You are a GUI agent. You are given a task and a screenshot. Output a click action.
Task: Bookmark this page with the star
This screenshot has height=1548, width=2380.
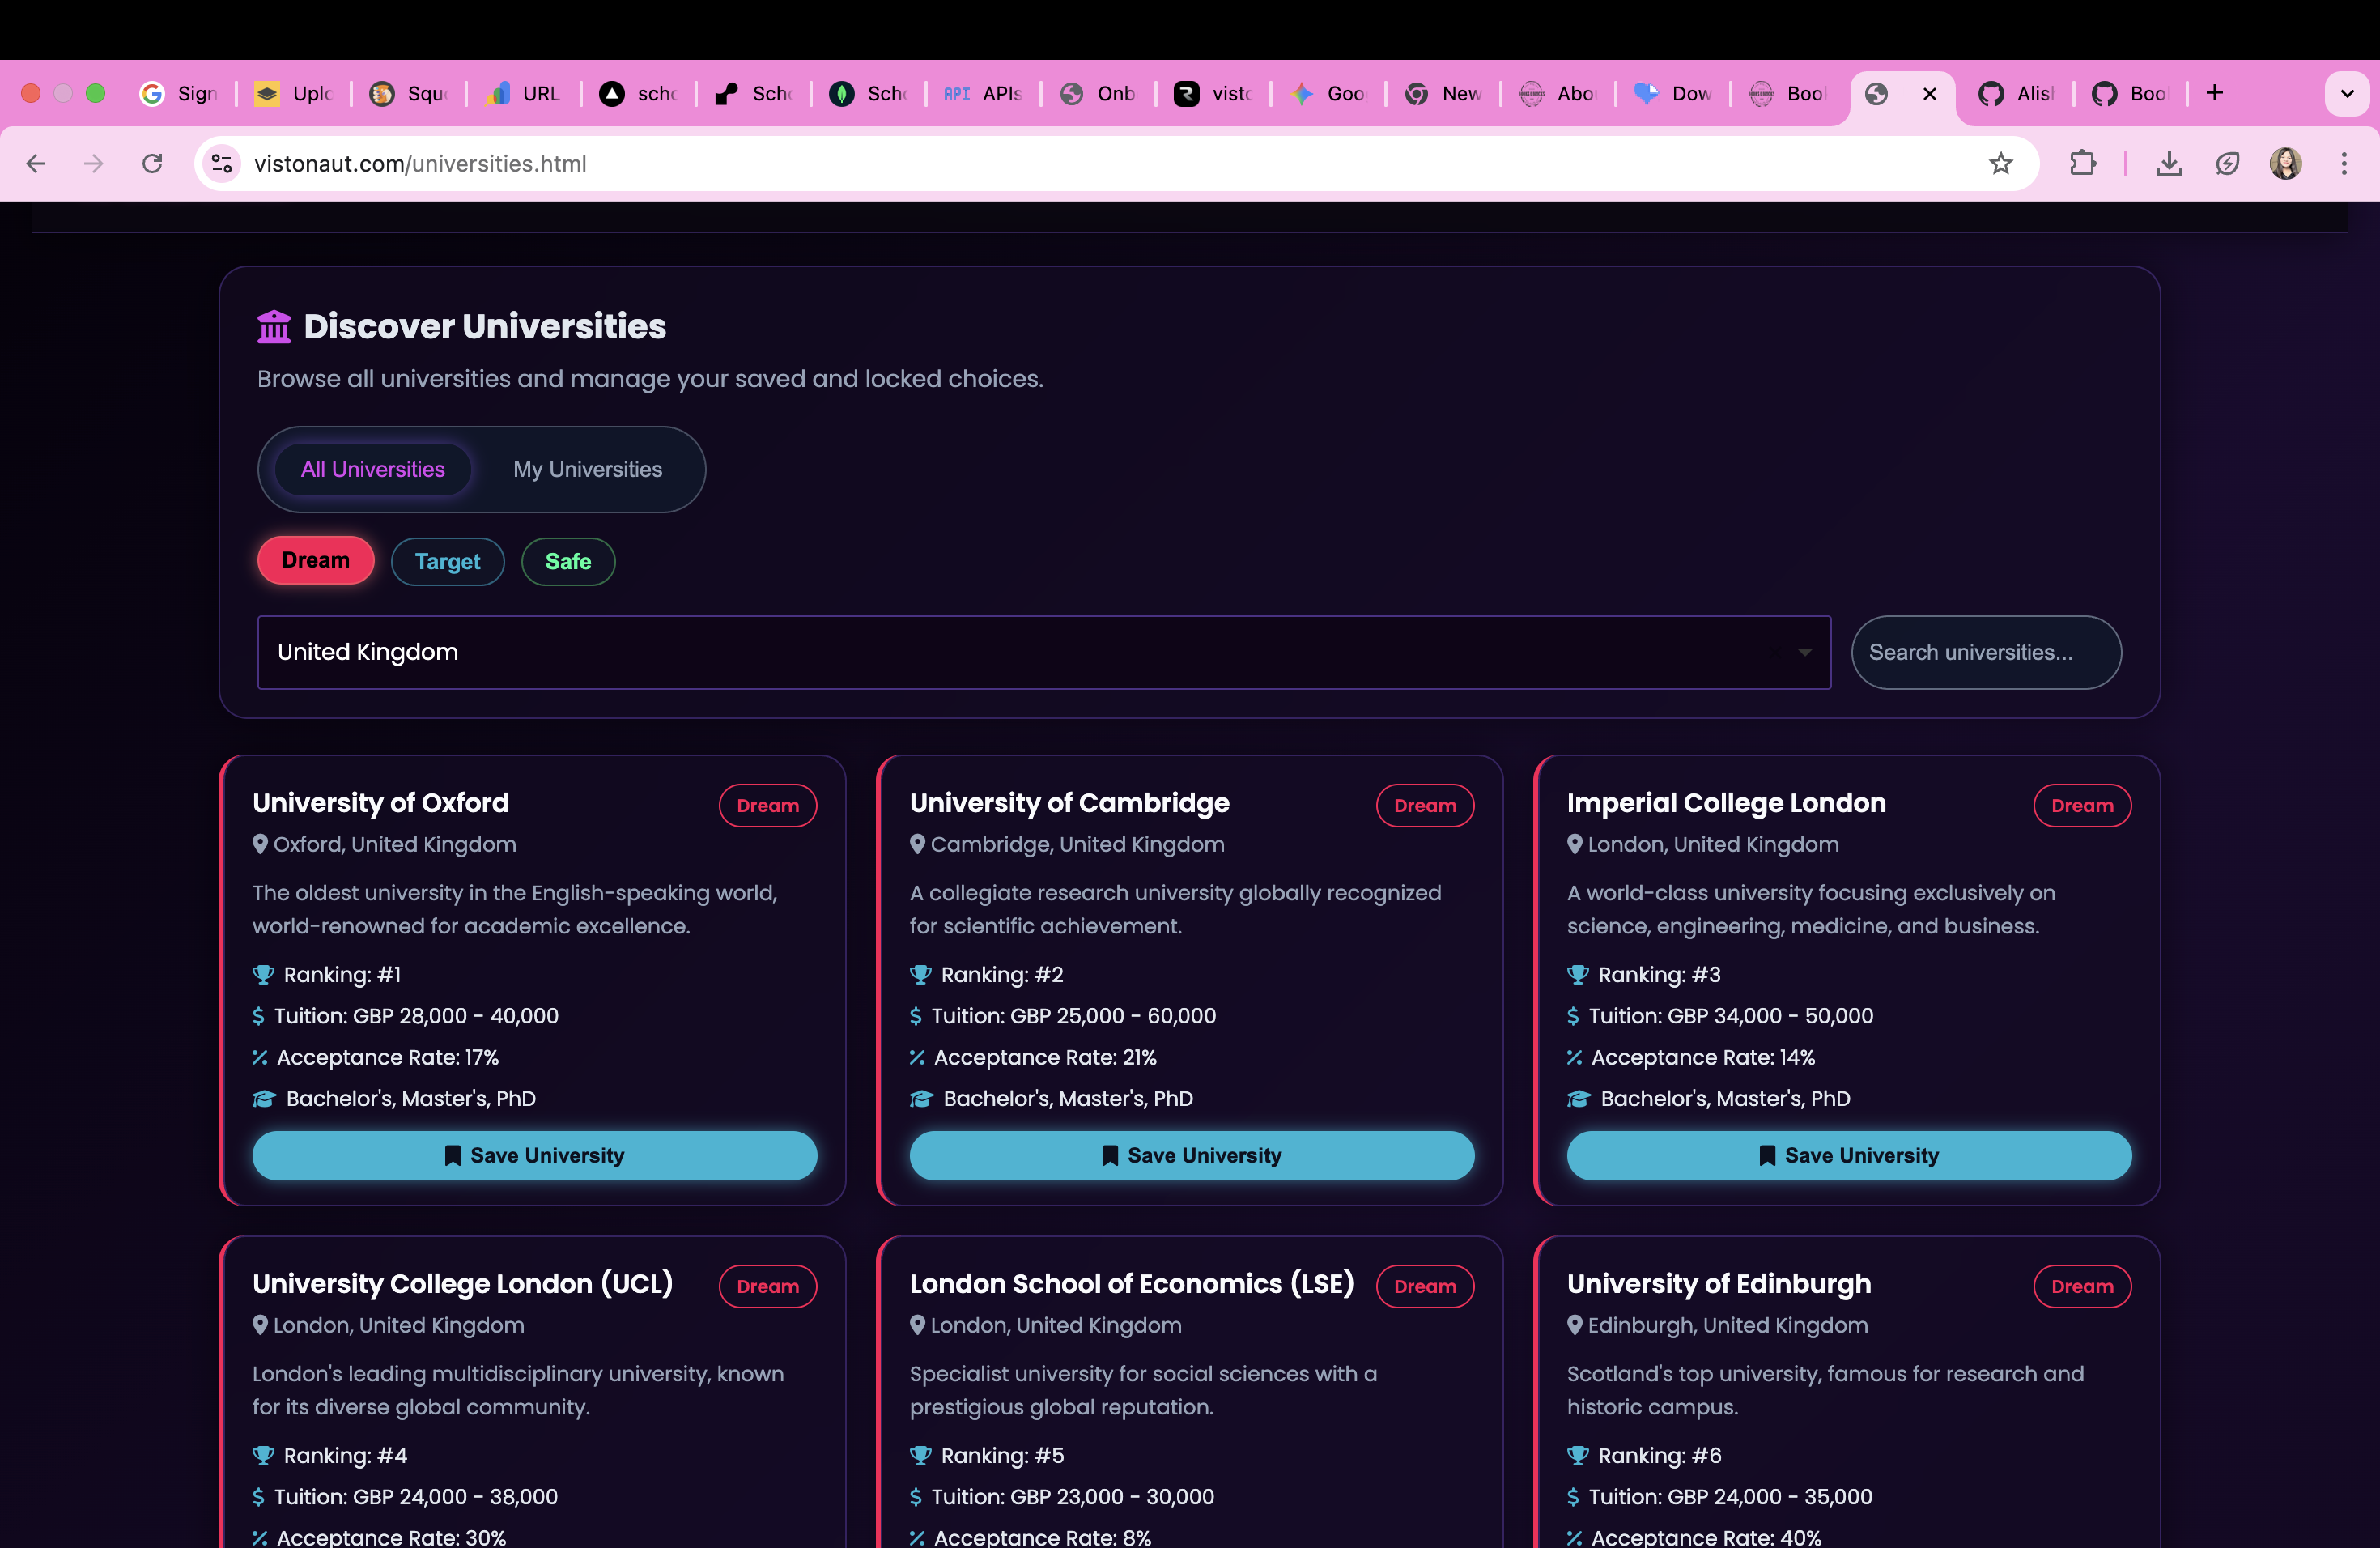2000,163
